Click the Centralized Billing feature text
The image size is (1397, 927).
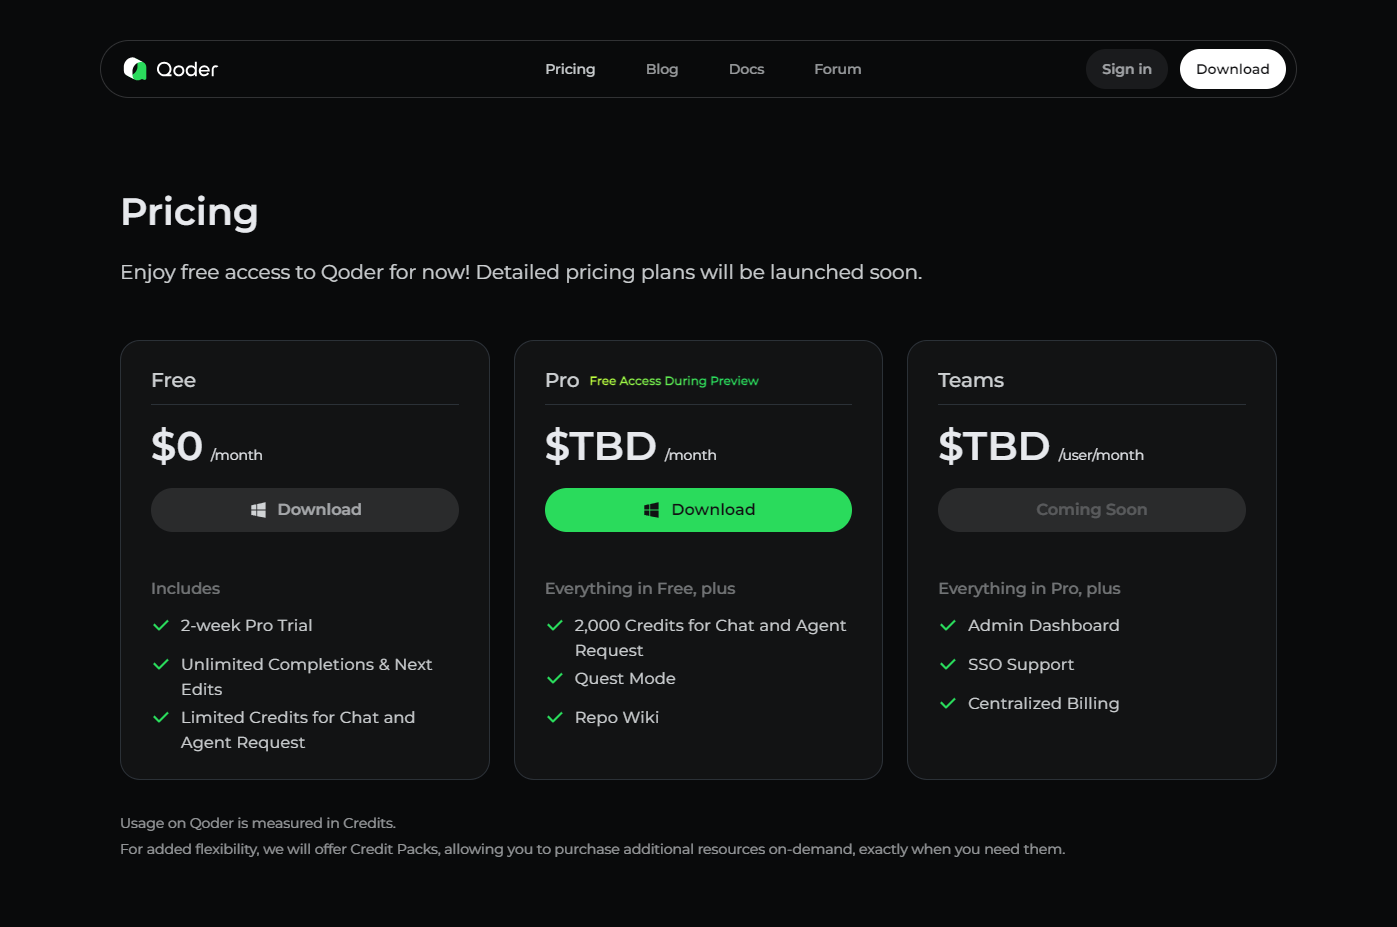[1043, 703]
